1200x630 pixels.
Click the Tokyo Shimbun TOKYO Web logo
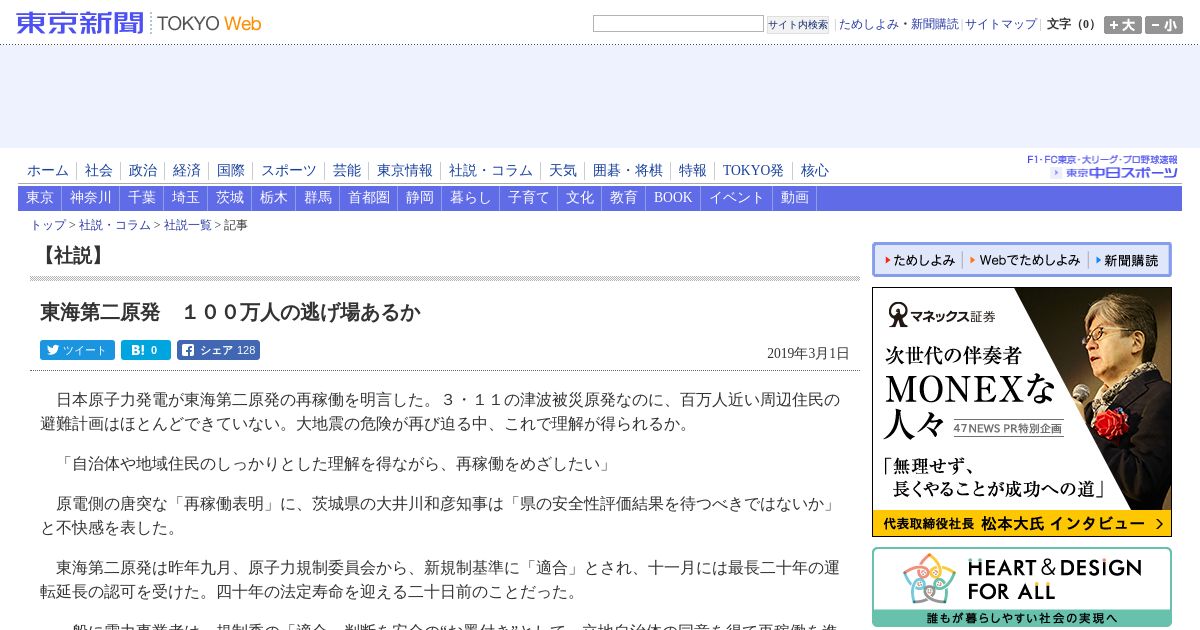coord(139,23)
